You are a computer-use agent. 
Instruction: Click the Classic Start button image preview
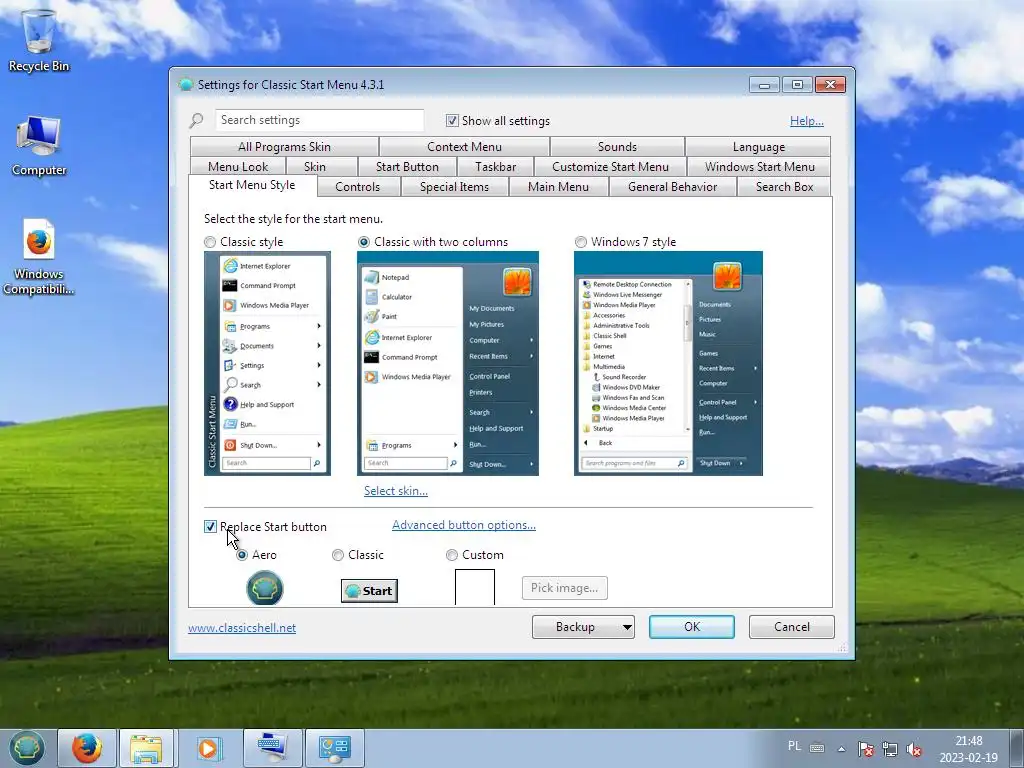(369, 591)
